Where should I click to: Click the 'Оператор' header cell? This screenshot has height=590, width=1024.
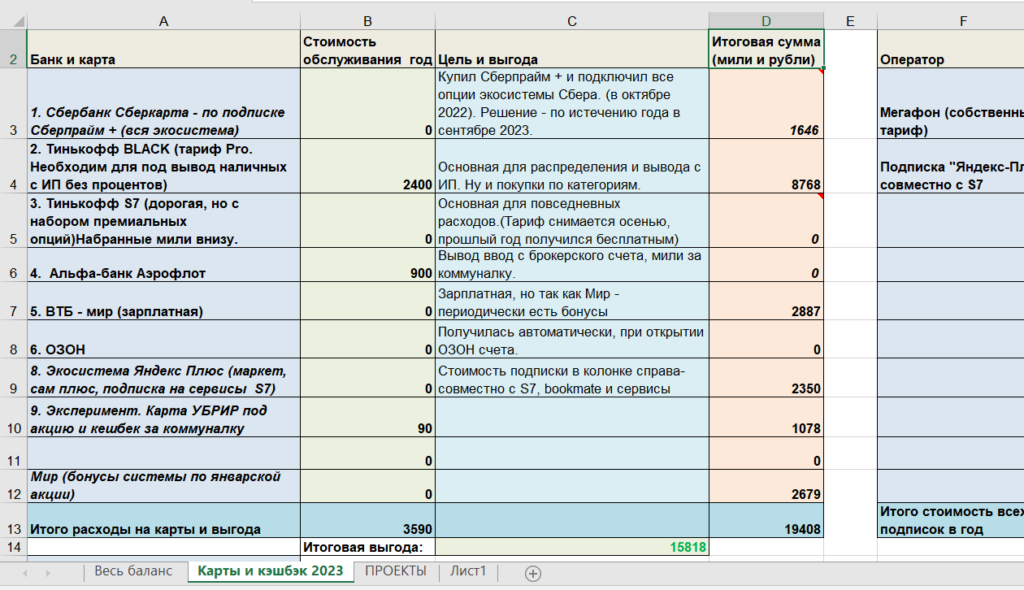[x=951, y=49]
